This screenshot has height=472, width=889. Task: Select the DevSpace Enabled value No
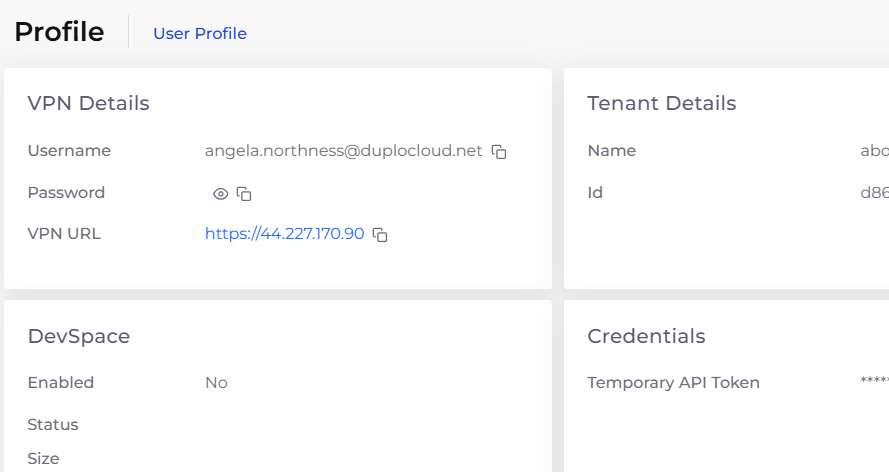tap(217, 382)
